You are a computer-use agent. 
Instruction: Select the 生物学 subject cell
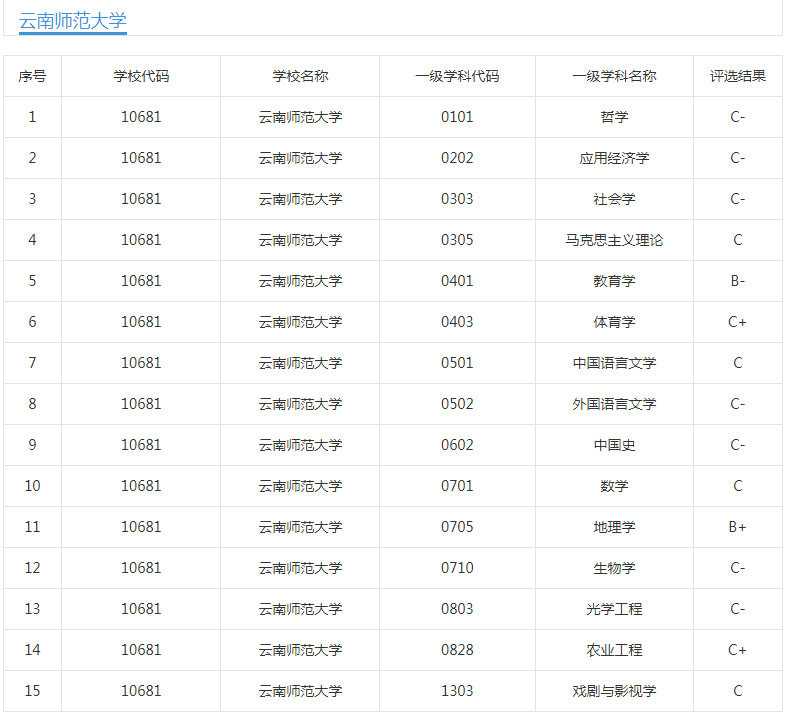tap(614, 568)
